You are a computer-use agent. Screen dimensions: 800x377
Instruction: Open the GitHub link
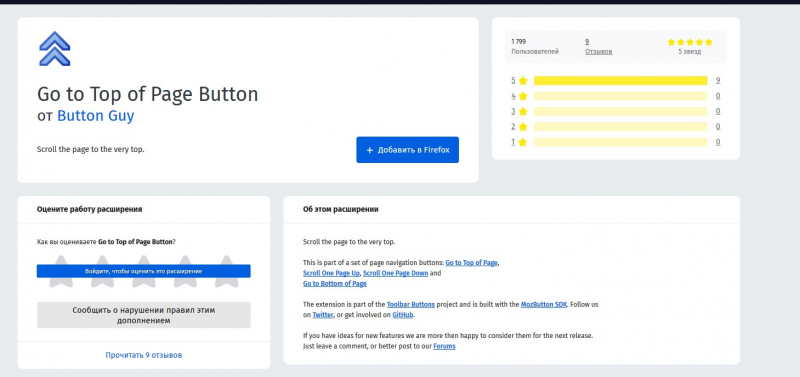403,315
